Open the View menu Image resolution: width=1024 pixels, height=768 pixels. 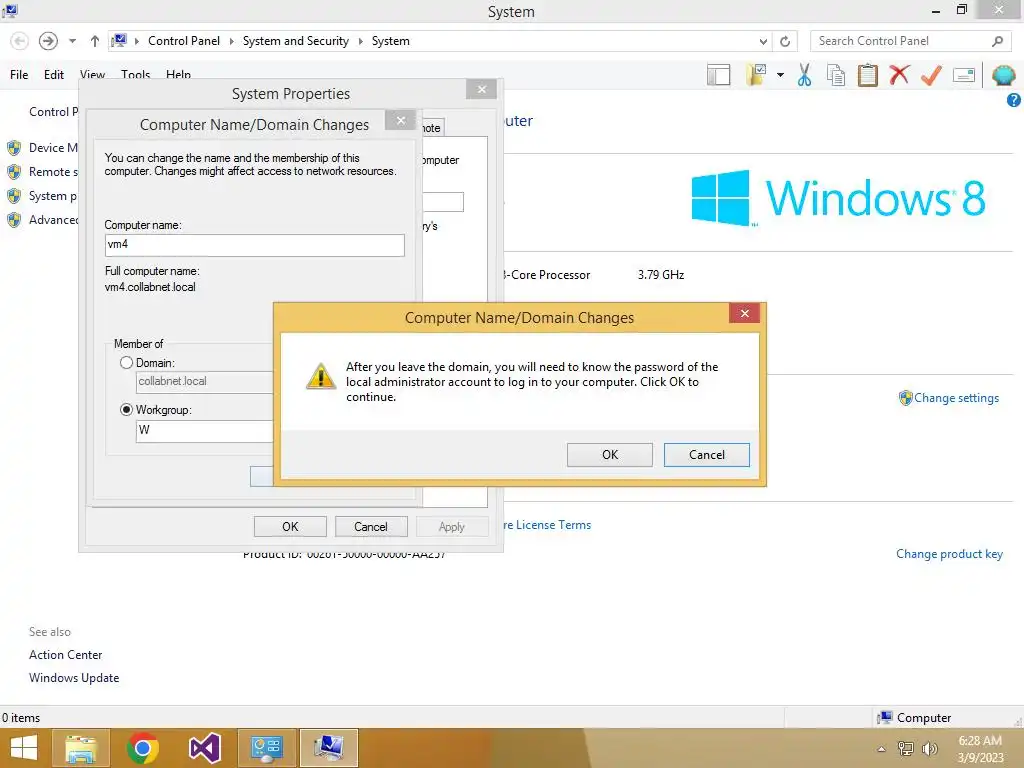point(92,74)
